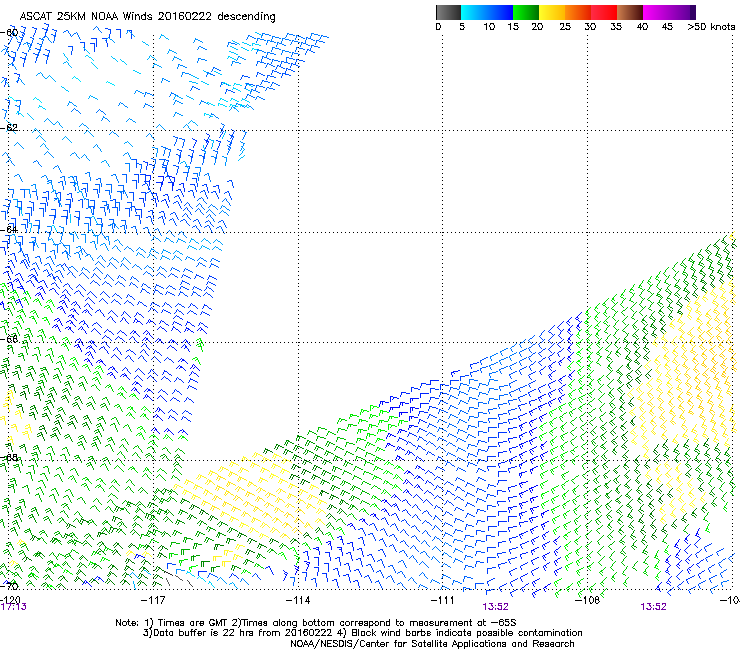Click the '30' legend scale label
740x650 pixels.
click(x=590, y=27)
